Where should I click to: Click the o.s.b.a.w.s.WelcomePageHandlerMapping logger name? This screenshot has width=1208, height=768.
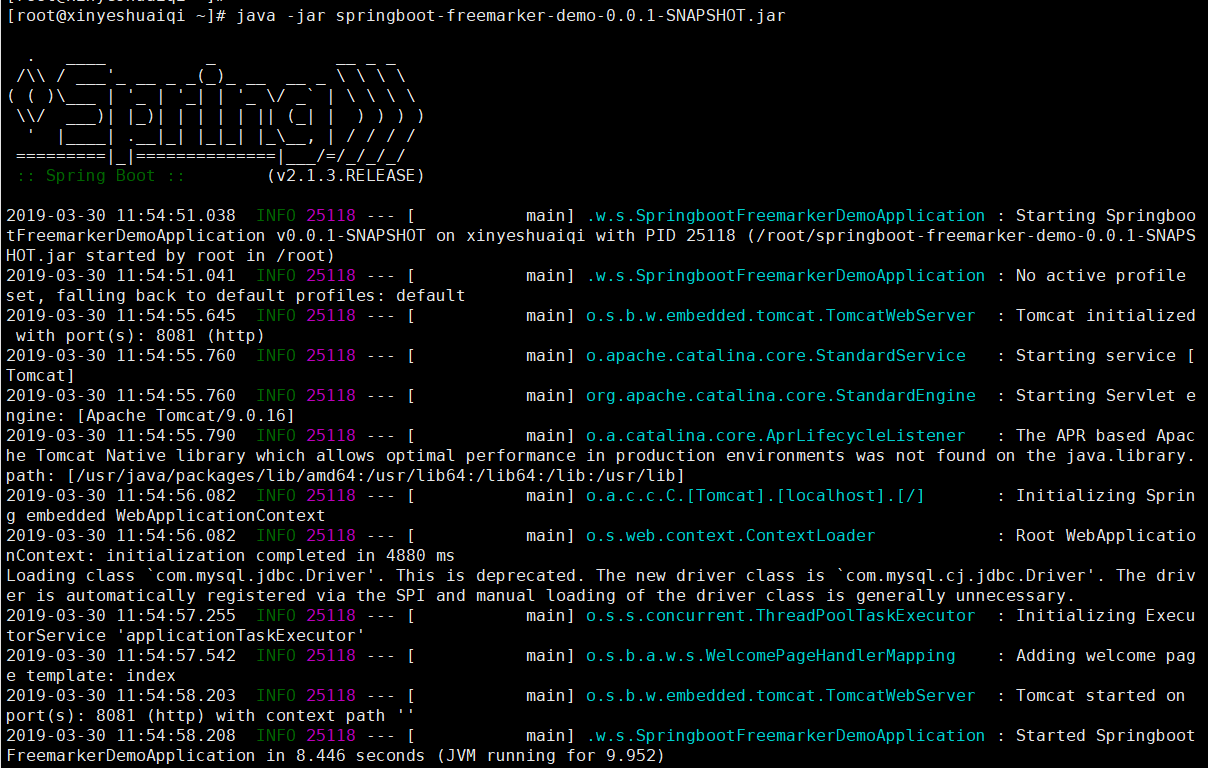pyautogui.click(x=770, y=656)
